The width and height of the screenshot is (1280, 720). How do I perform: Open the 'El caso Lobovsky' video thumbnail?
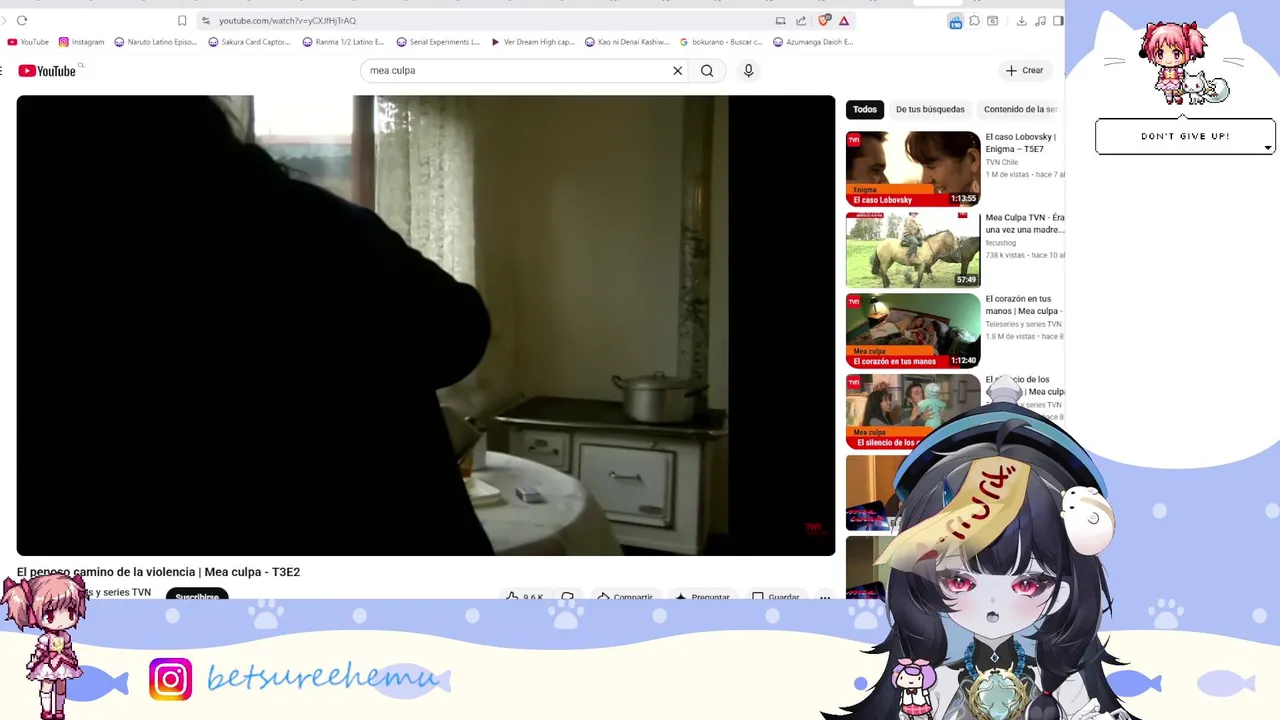pyautogui.click(x=913, y=169)
